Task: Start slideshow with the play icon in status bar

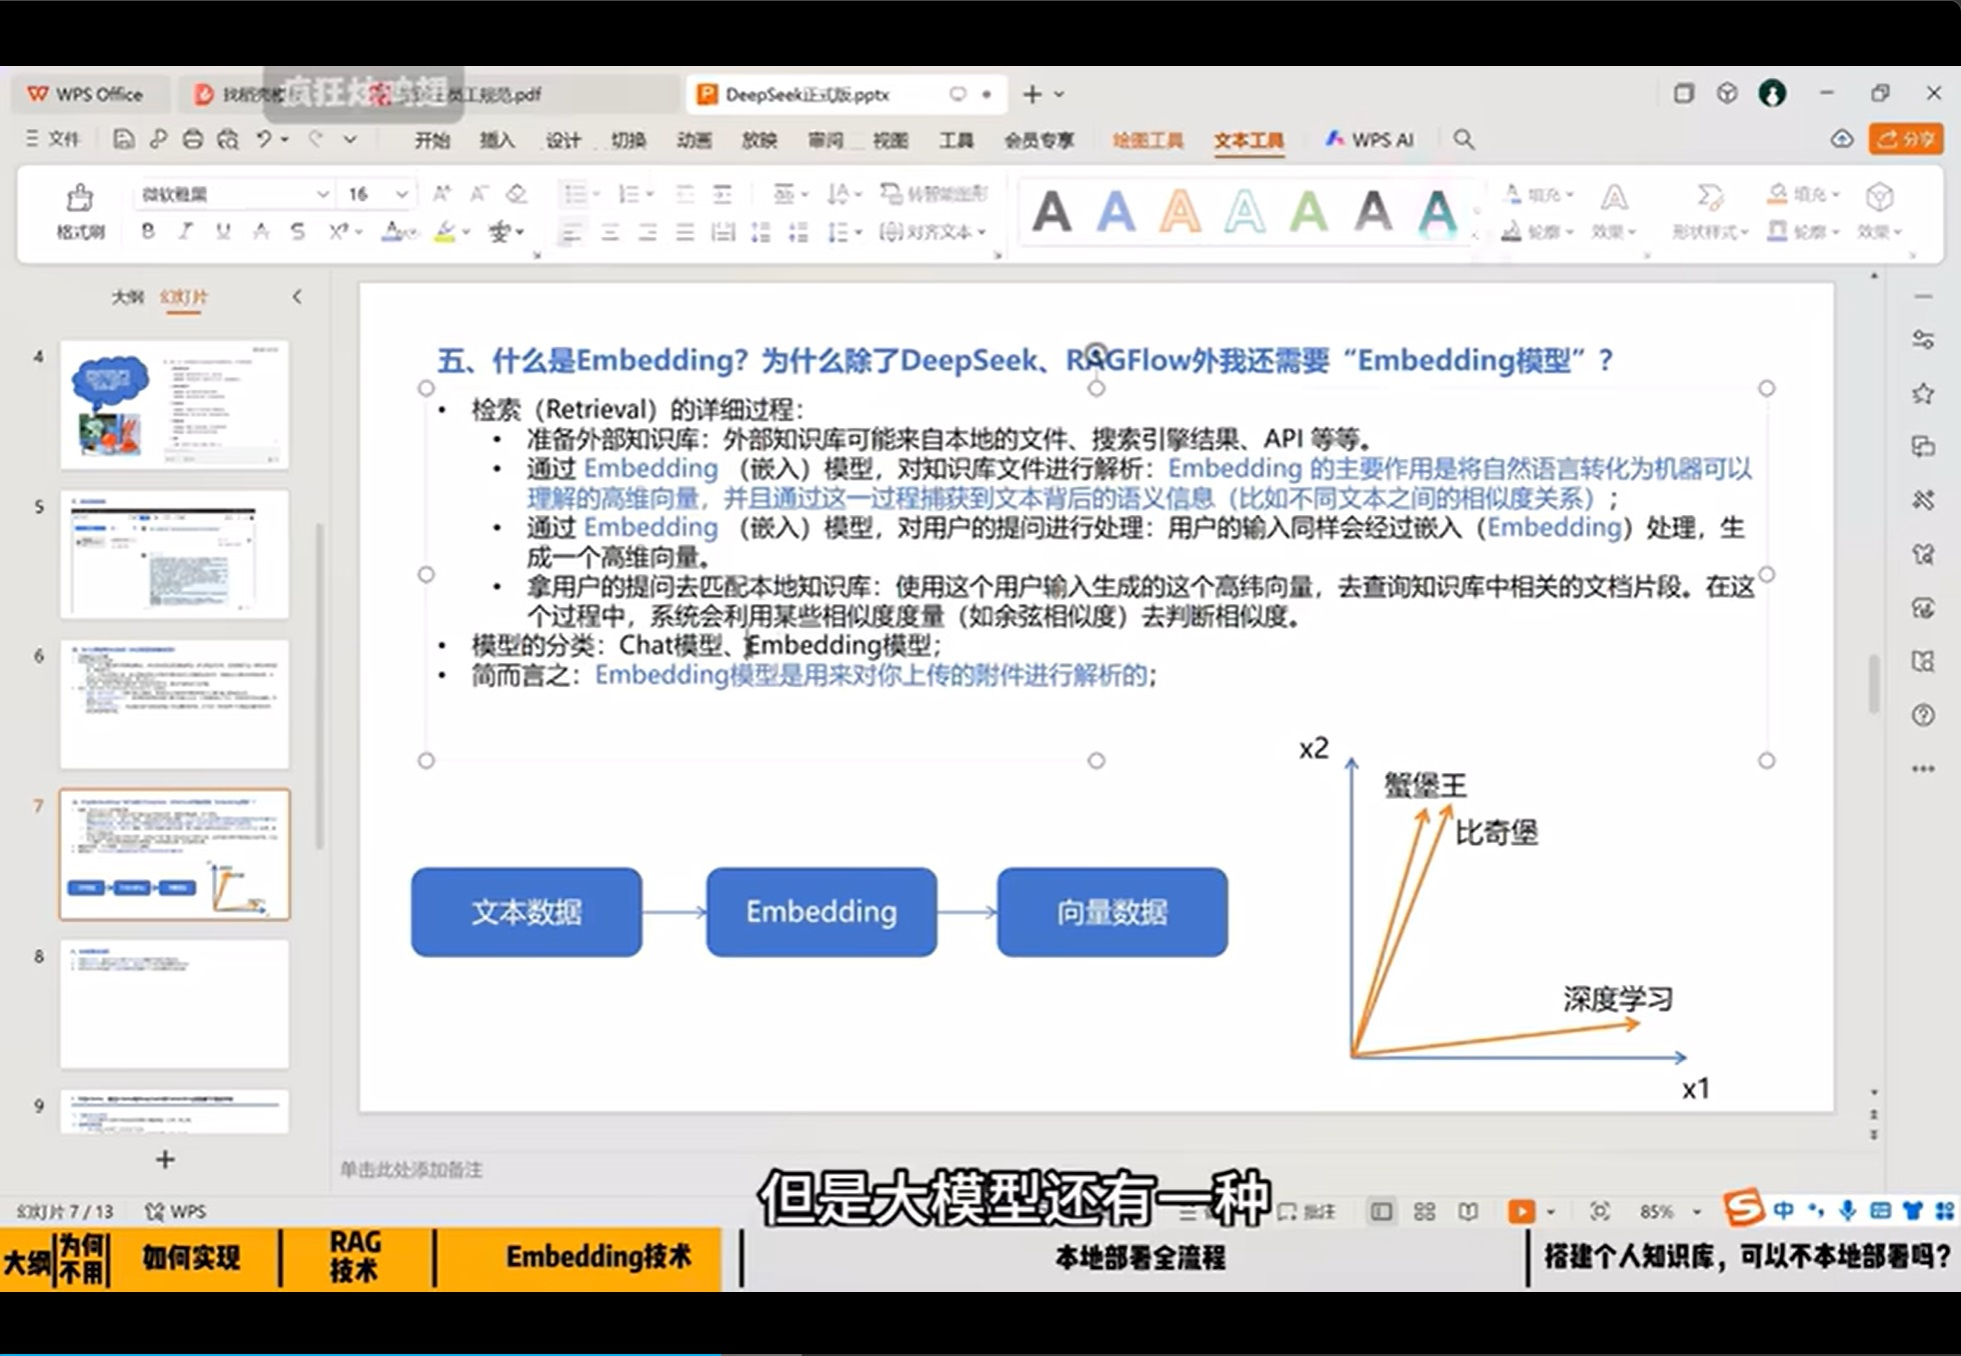Action: pyautogui.click(x=1522, y=1211)
